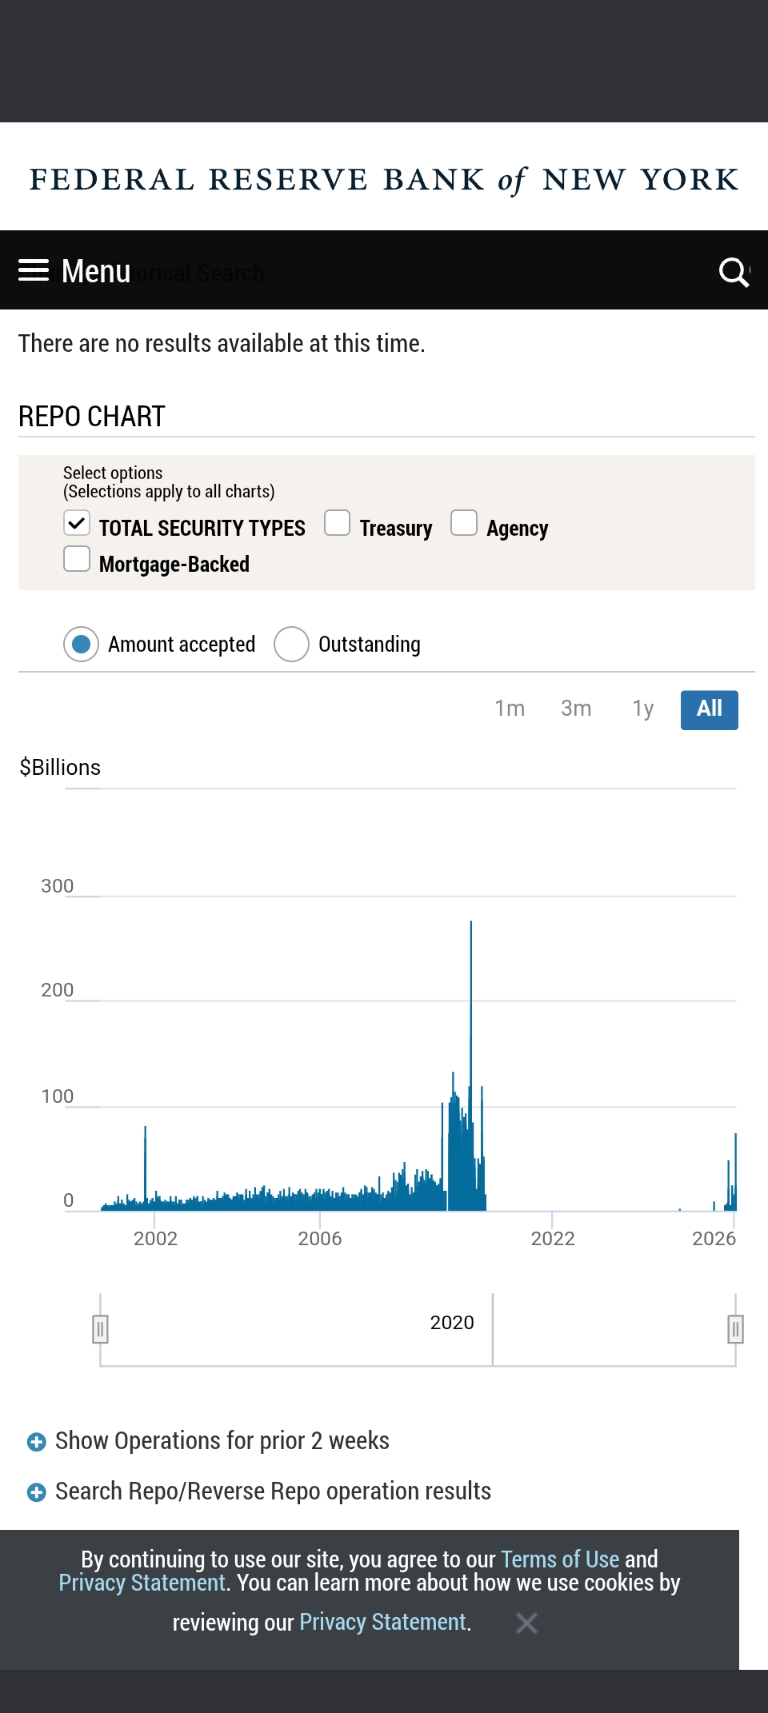Check the Agency checkbox
Screen dimensions: 768x1713
(x=464, y=523)
